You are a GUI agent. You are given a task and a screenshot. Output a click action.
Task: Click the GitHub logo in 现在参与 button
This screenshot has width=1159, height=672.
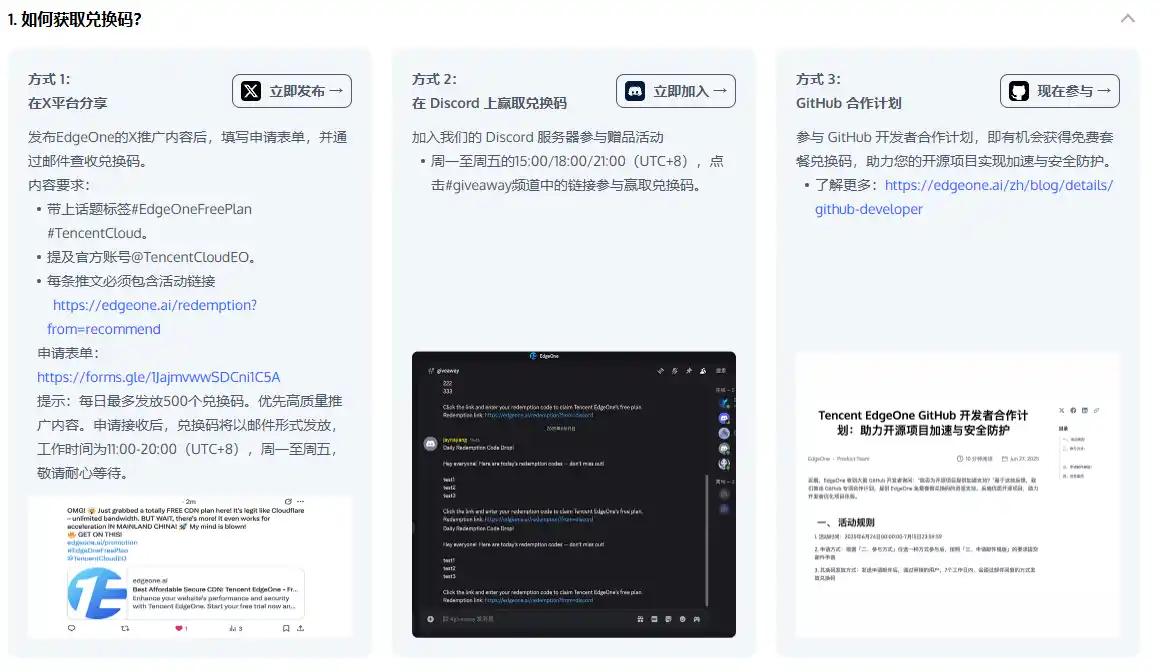[x=1018, y=91]
